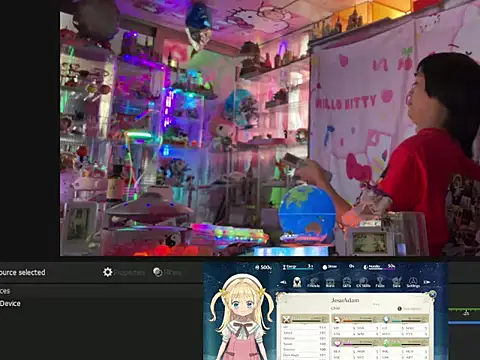Open the Friends menu icon
This screenshot has width=480, height=360.
click(x=313, y=282)
